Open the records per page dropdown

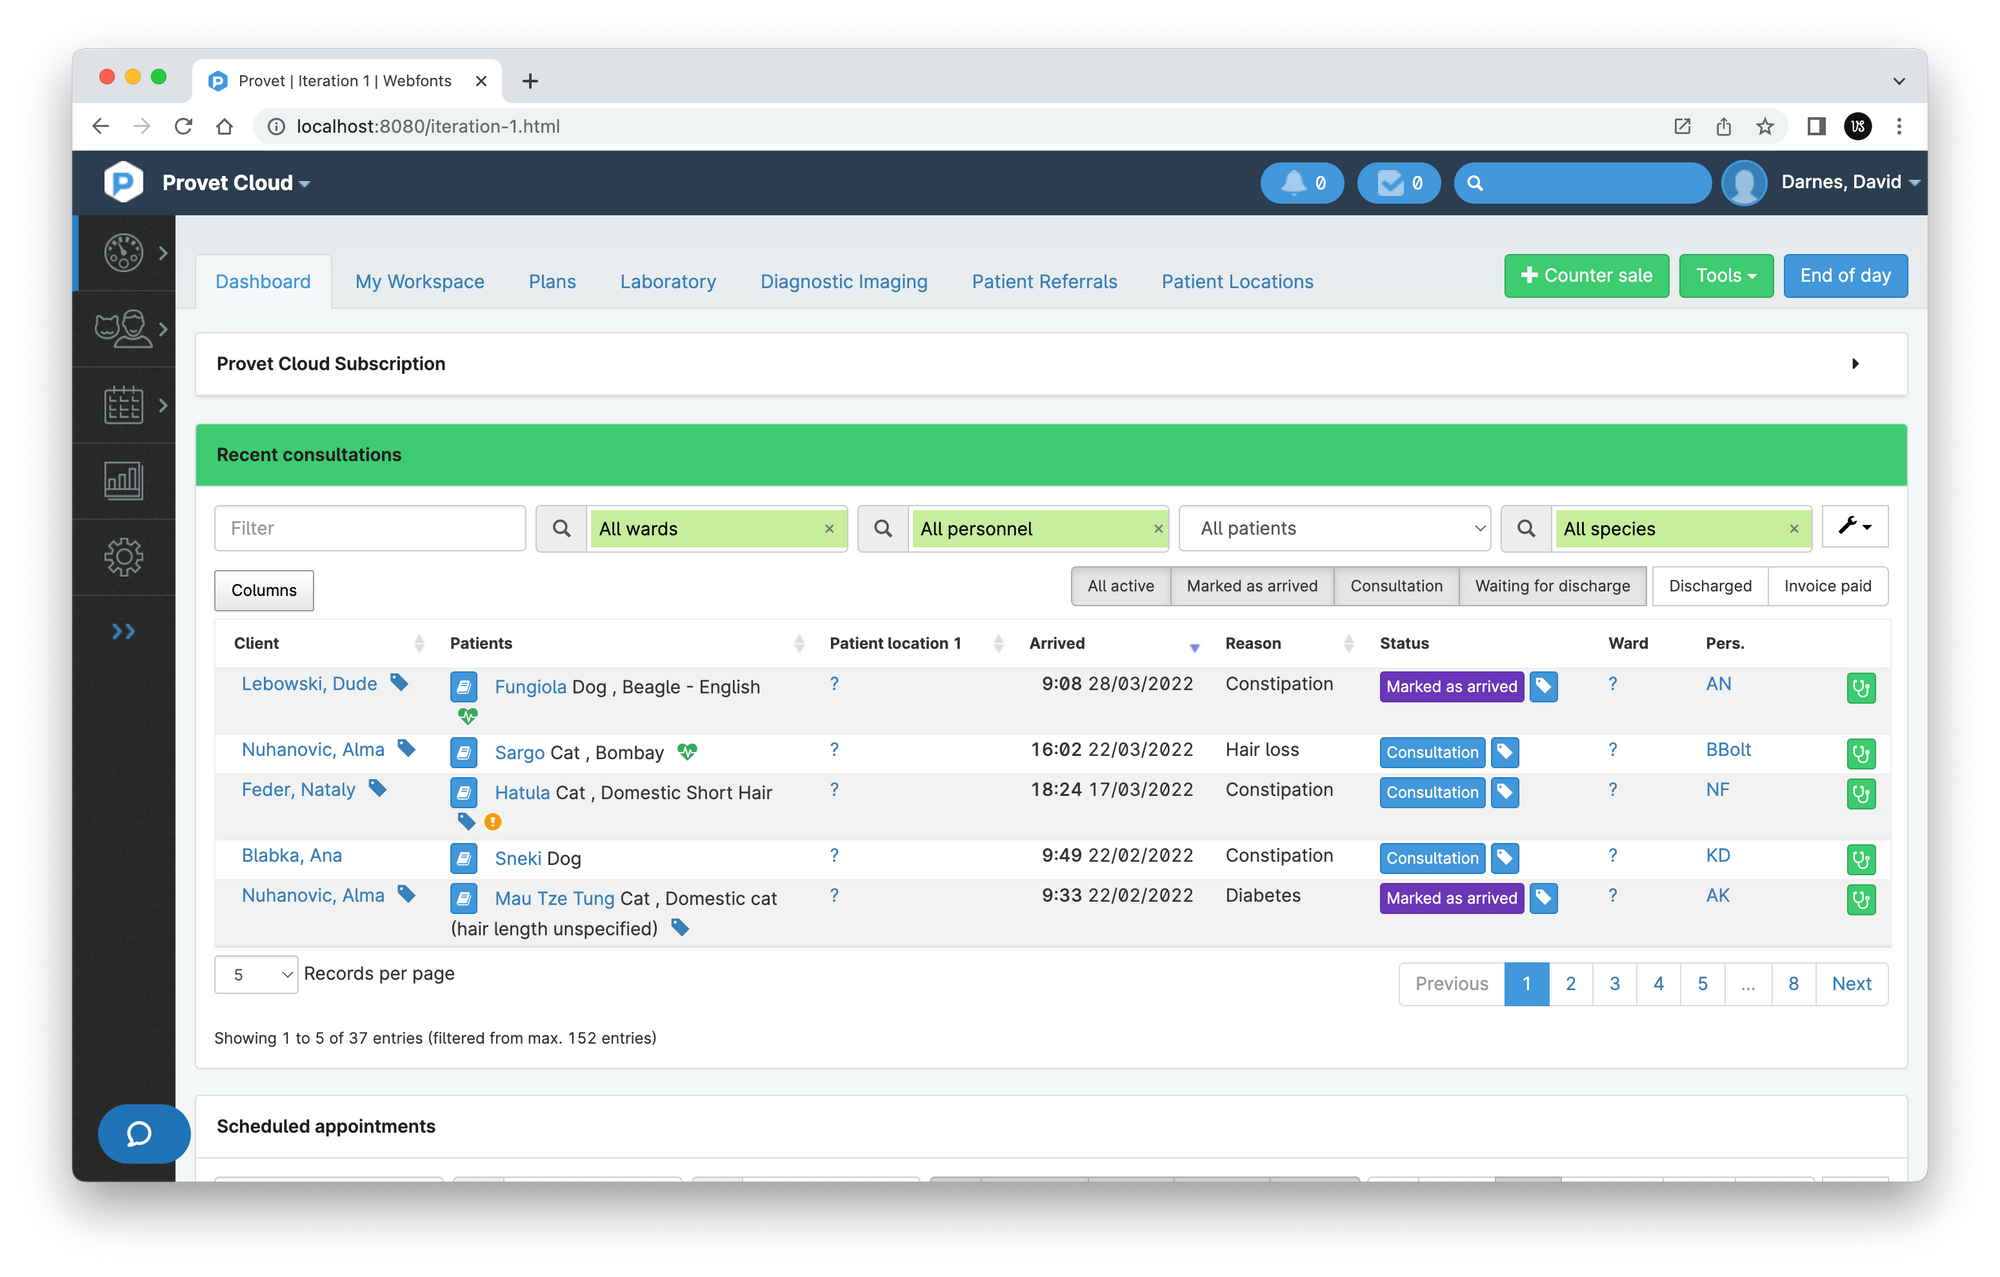(x=256, y=974)
